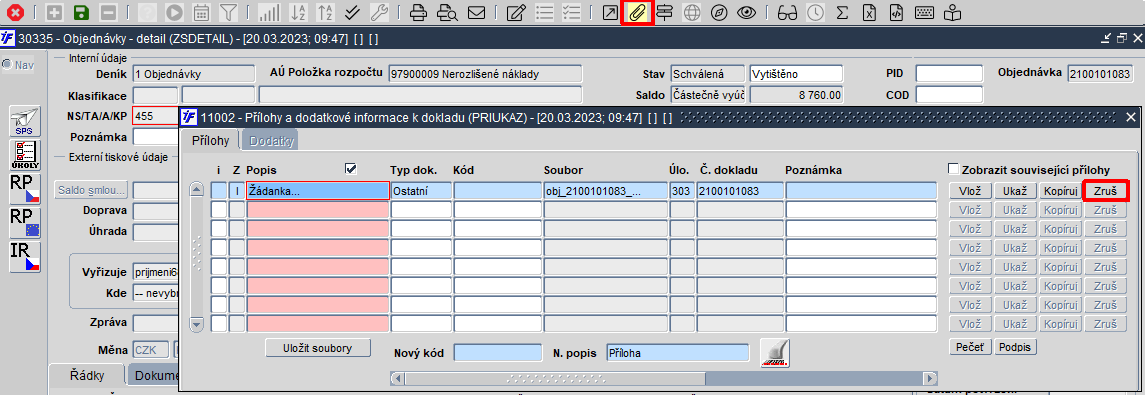The image size is (1145, 395).
Task: Click the Uložit soubory button
Action: (318, 348)
